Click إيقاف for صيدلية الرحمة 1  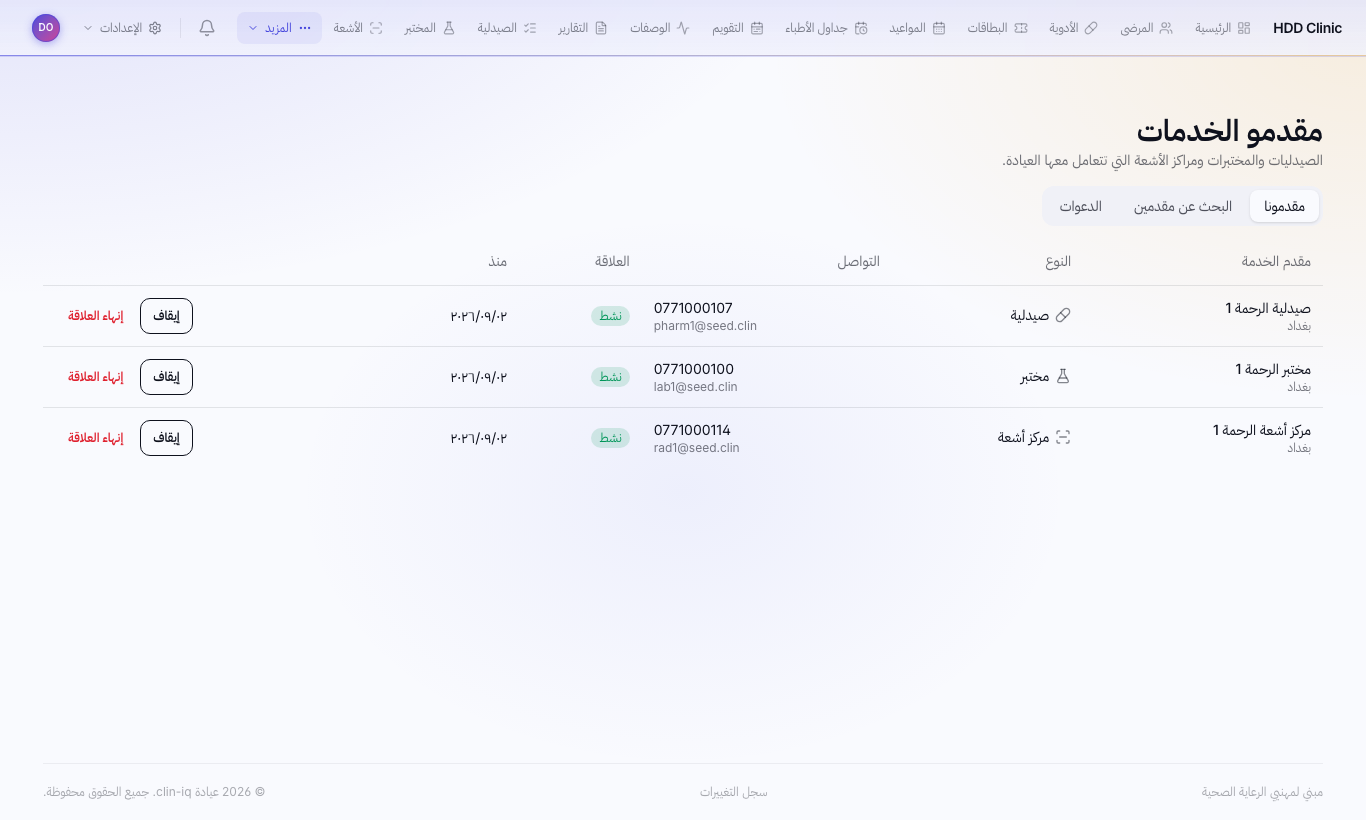(x=166, y=316)
